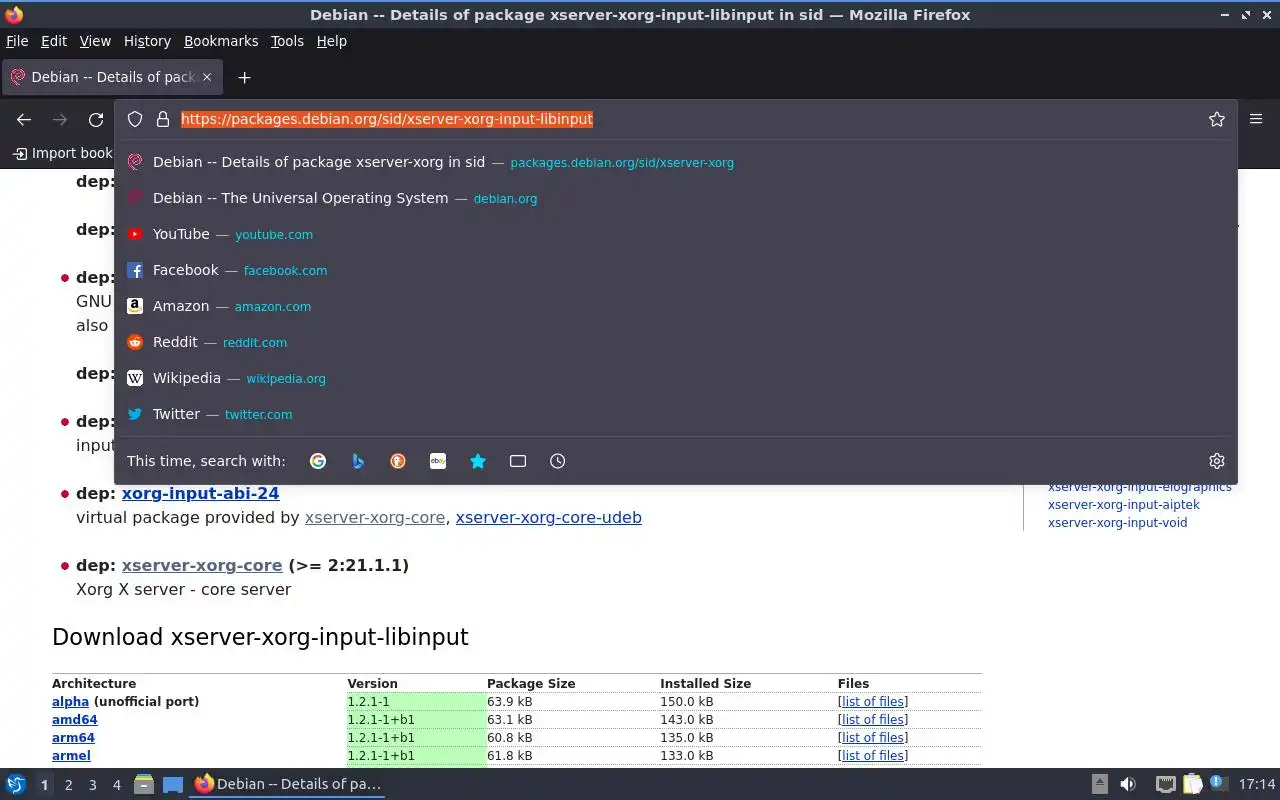Select the Wikipedia suggestion
Image resolution: width=1280 pixels, height=800 pixels.
click(x=676, y=378)
